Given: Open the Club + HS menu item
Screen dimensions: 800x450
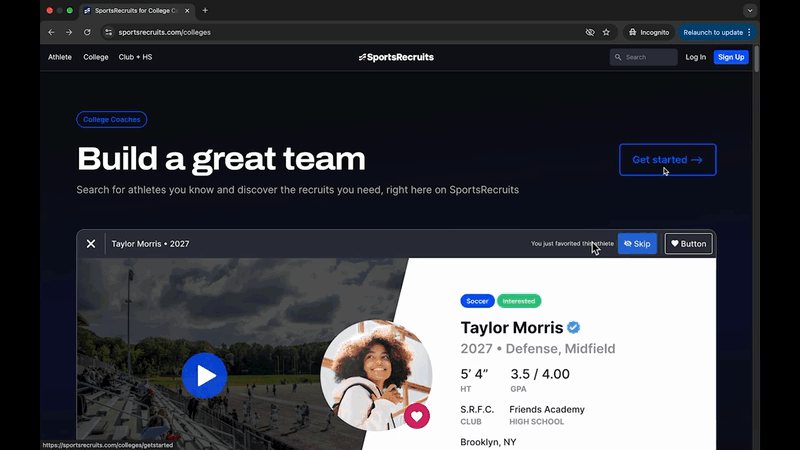Looking at the screenshot, I should pos(135,57).
